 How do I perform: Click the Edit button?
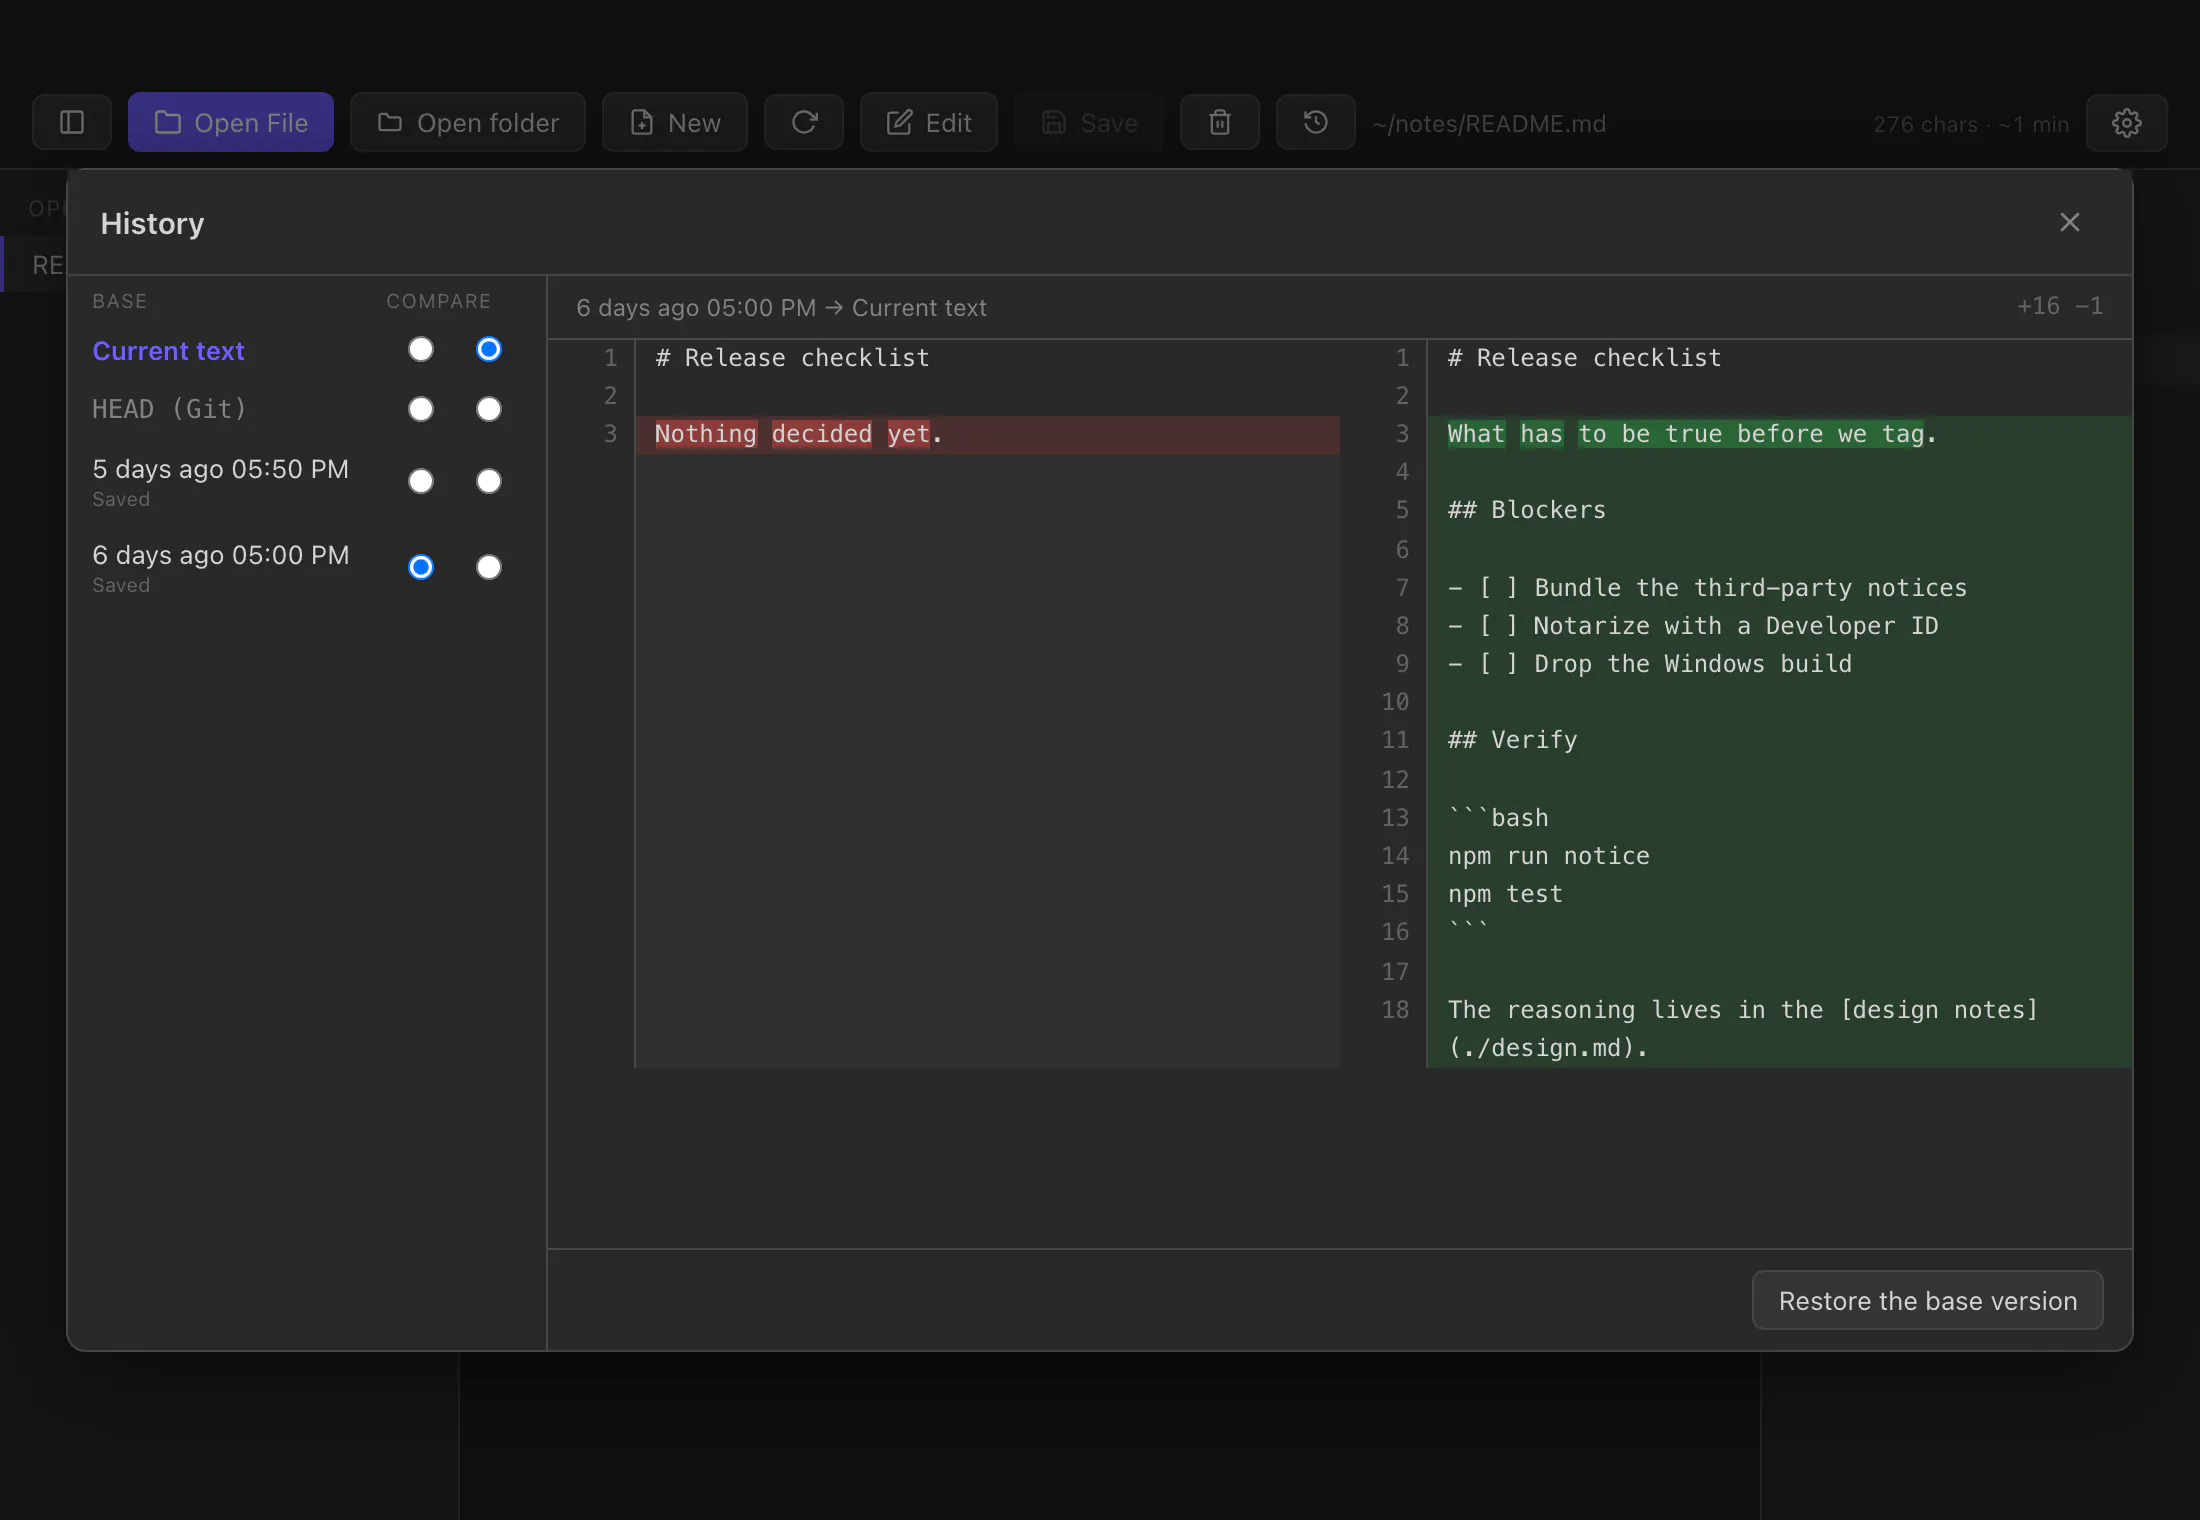(x=929, y=122)
